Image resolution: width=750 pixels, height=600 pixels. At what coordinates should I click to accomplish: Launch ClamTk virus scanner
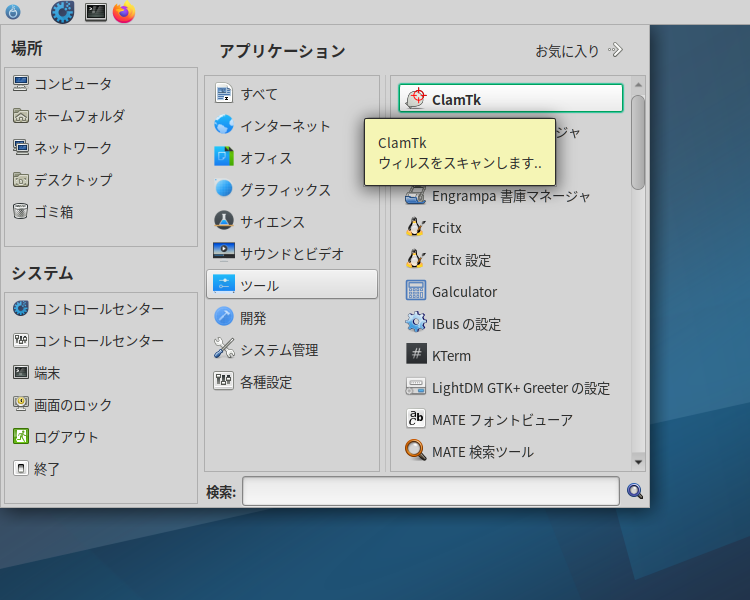(510, 99)
